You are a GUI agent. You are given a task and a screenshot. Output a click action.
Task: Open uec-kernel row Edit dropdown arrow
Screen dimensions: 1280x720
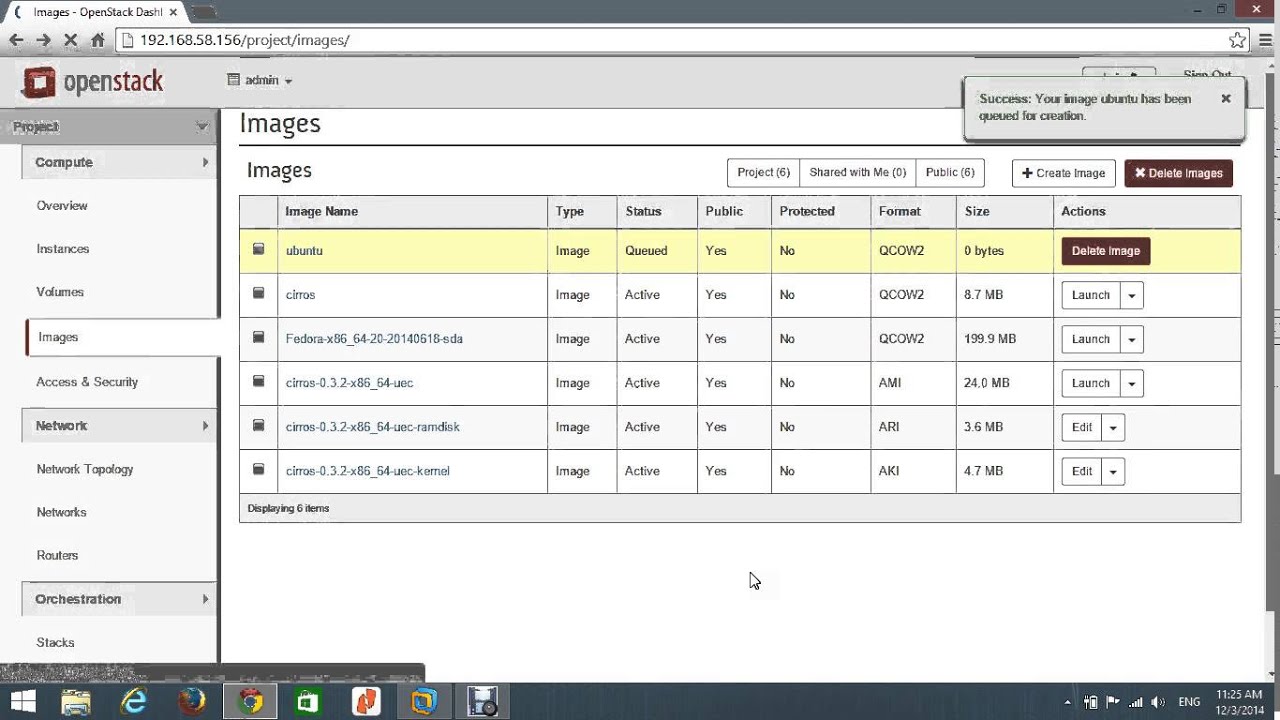click(1113, 471)
